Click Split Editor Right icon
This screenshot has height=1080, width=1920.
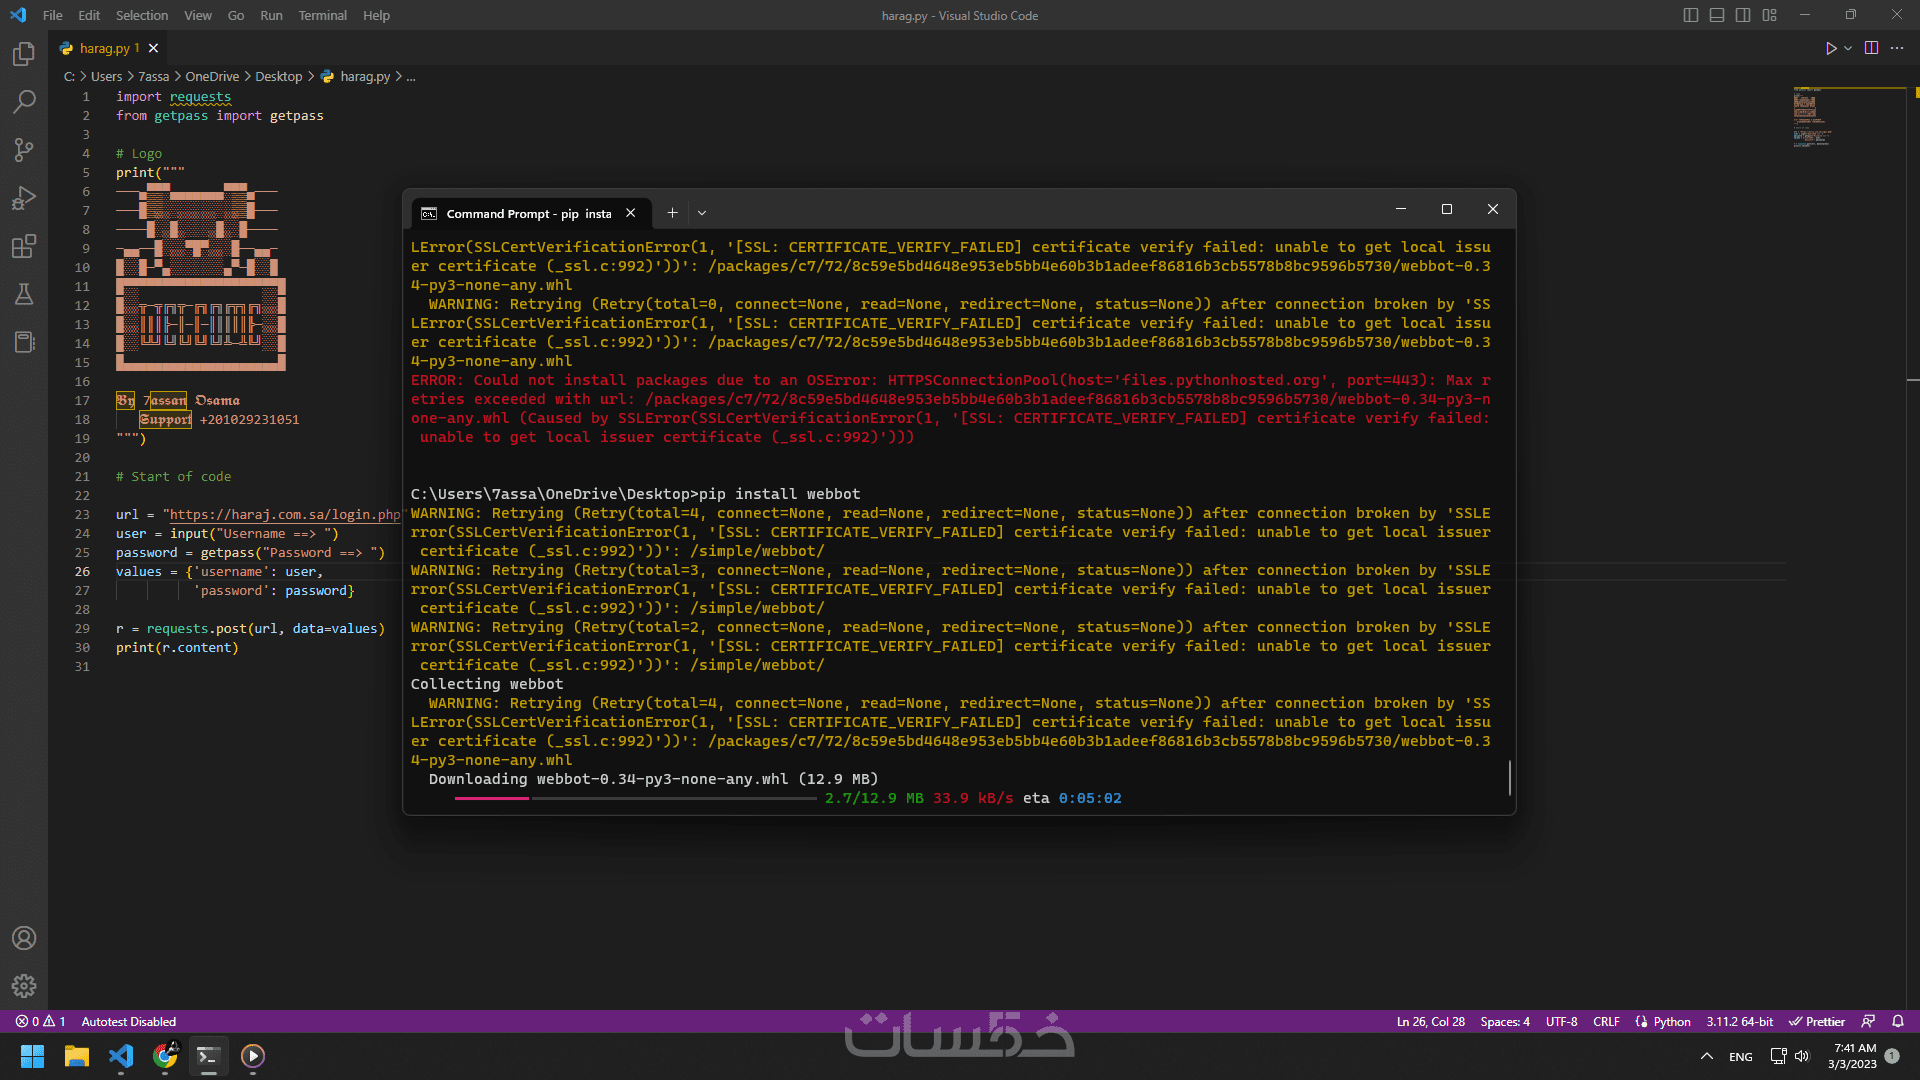click(x=1871, y=48)
